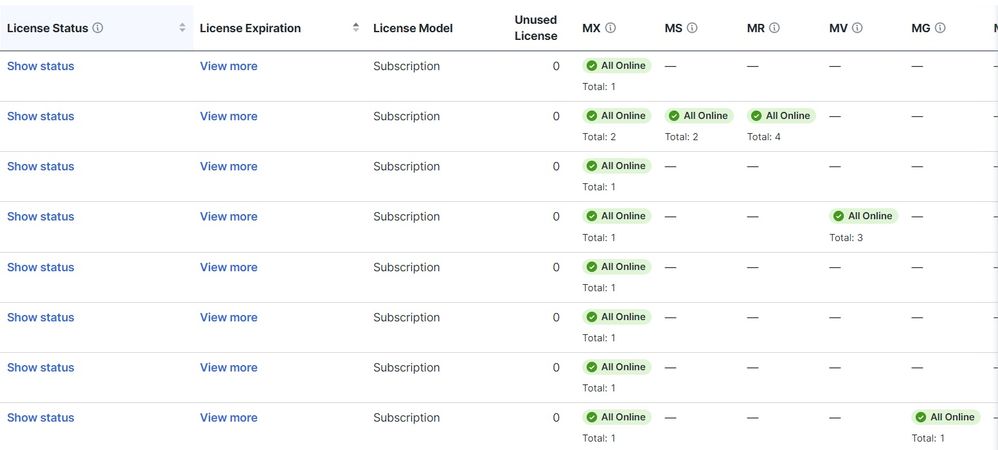Click the License Model column header
The width and height of the screenshot is (998, 450).
[413, 28]
